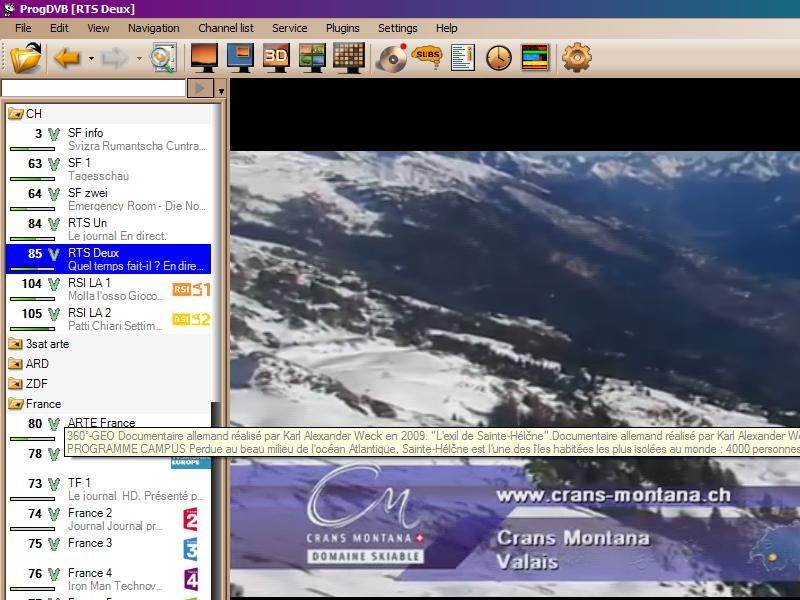Enable 3D video mode icon
Screen dimensions: 800x600
pyautogui.click(x=276, y=58)
